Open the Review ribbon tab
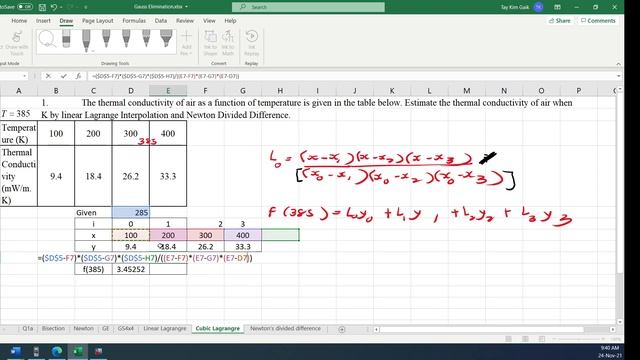The height and width of the screenshot is (360, 640). click(x=185, y=20)
